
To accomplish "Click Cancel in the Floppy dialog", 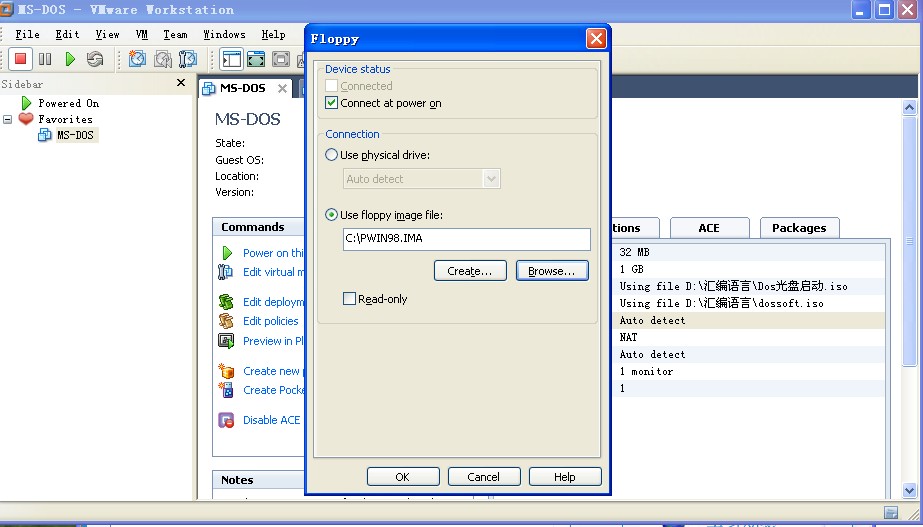I will [x=483, y=477].
